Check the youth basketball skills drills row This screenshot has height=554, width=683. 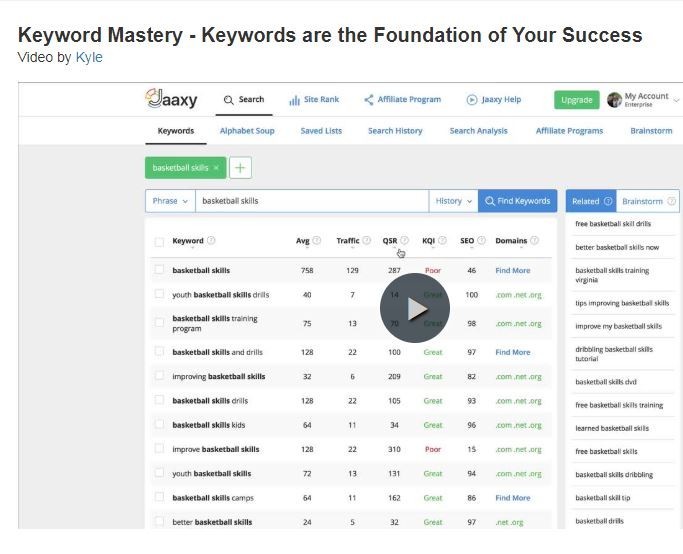click(x=159, y=294)
